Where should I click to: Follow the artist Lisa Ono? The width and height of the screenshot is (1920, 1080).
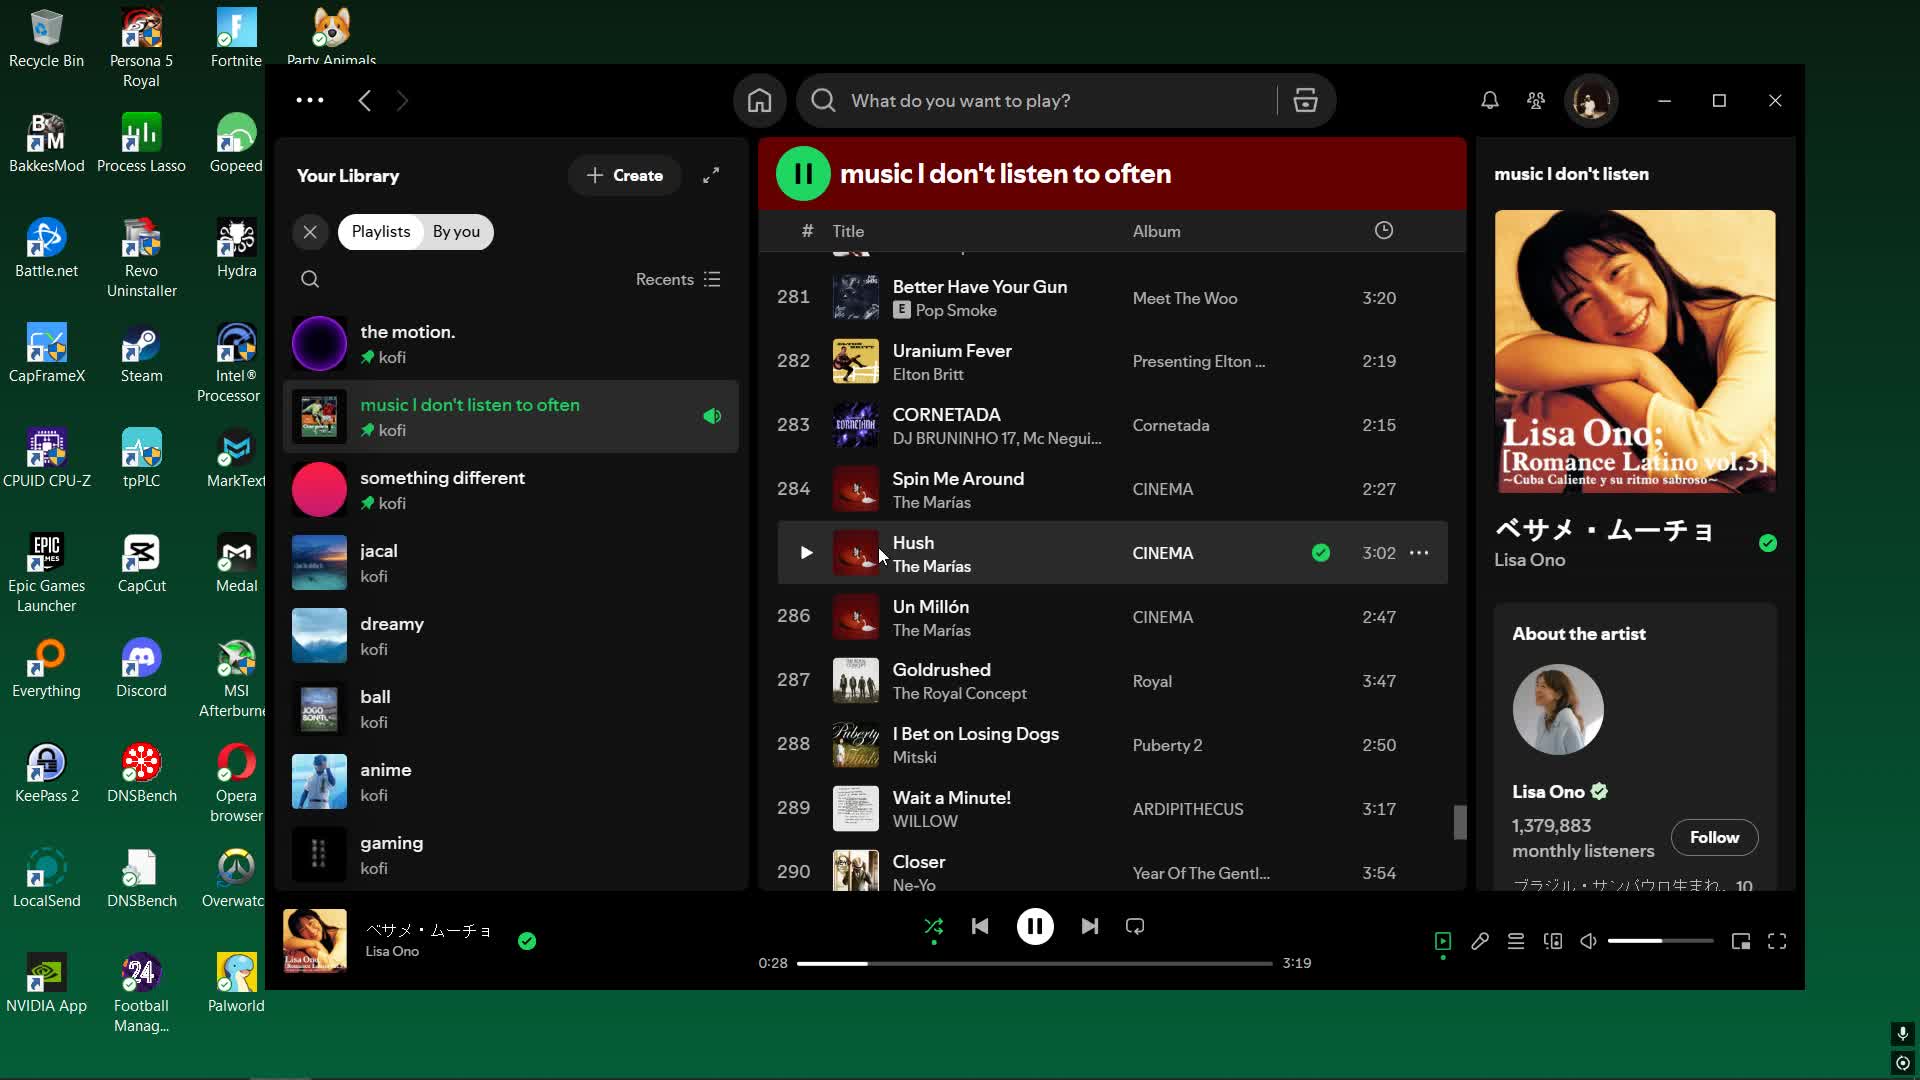pos(1714,838)
